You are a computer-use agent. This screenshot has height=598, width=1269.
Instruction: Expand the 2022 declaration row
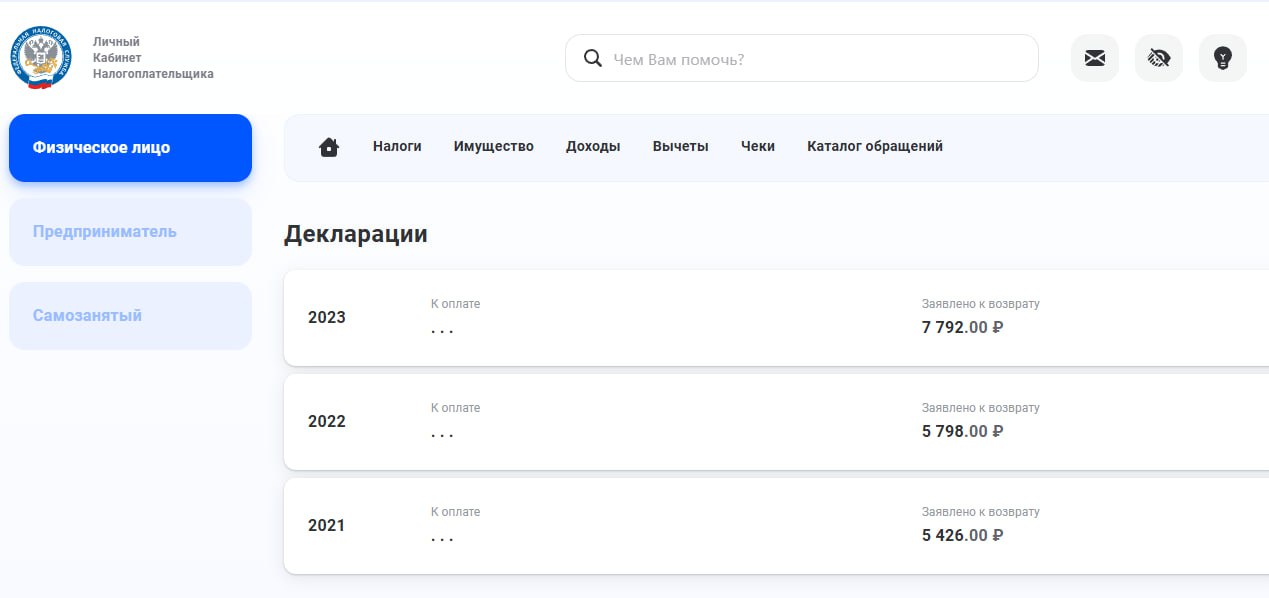[700, 421]
